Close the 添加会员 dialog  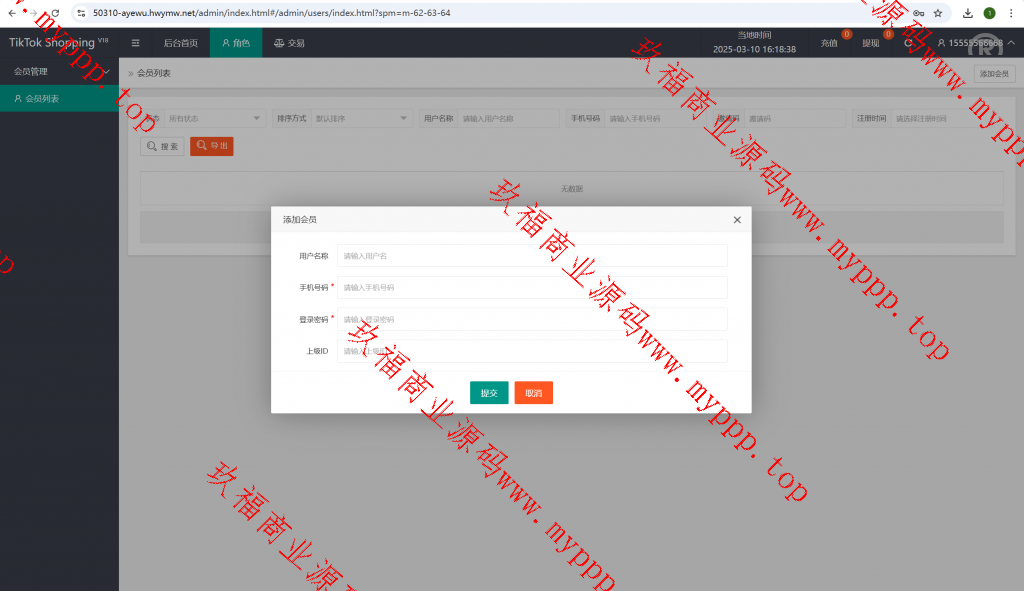coord(737,220)
